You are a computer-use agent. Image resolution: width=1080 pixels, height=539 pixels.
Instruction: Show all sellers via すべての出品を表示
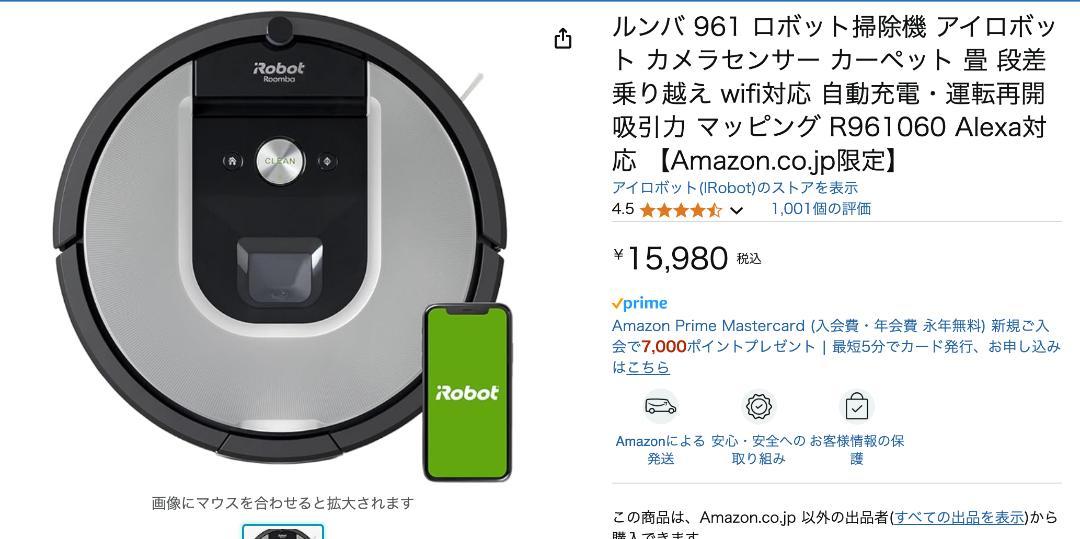pyautogui.click(x=960, y=517)
